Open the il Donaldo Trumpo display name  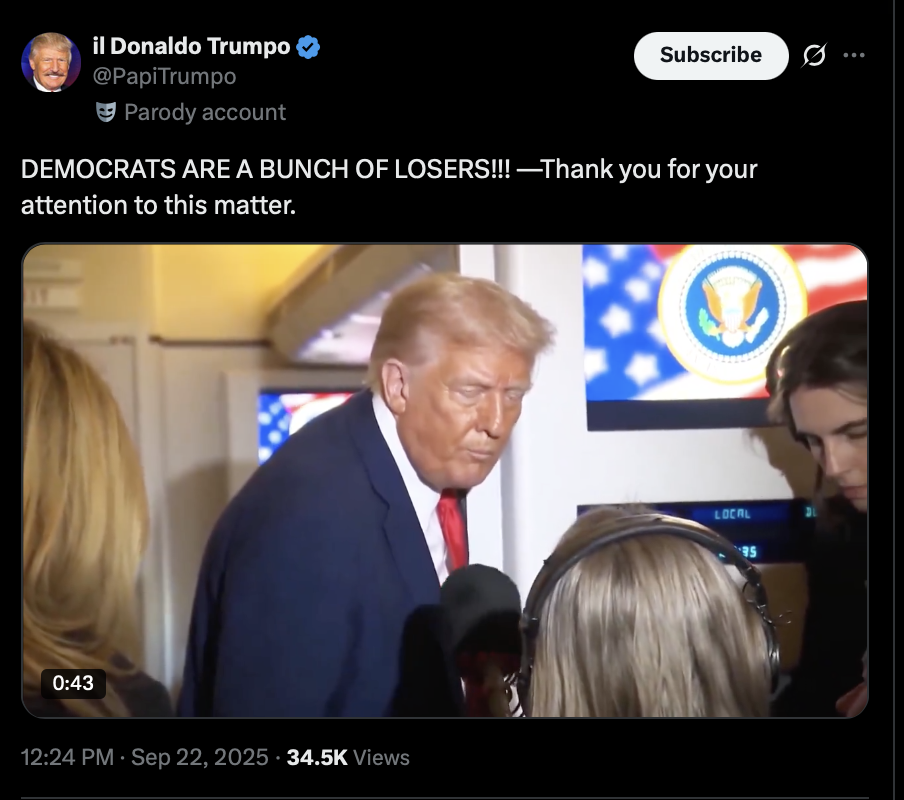[191, 46]
